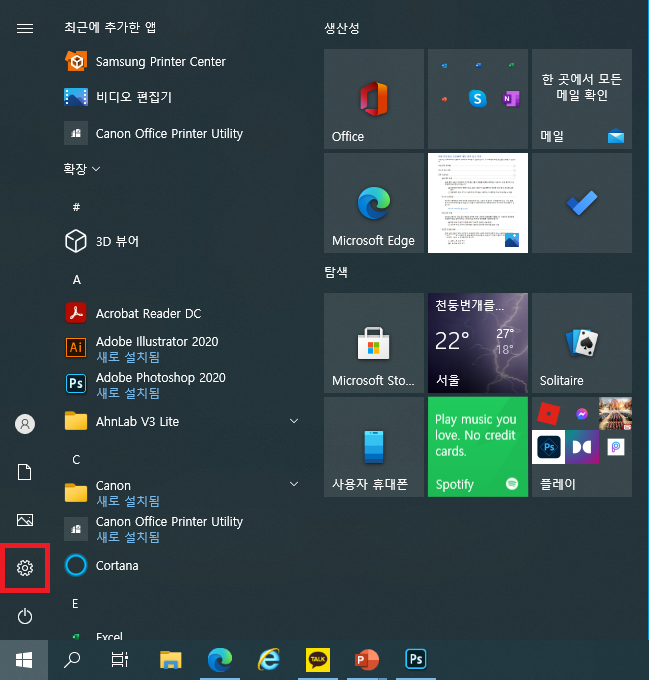This screenshot has height=680, width=649.
Task: Open the To Do checkmark tile
Action: [582, 203]
